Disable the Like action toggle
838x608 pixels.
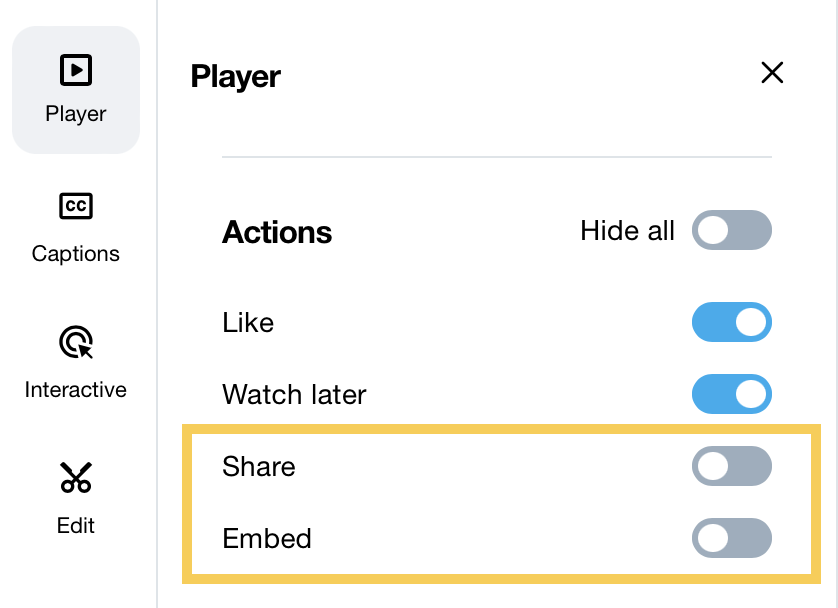[x=731, y=322]
